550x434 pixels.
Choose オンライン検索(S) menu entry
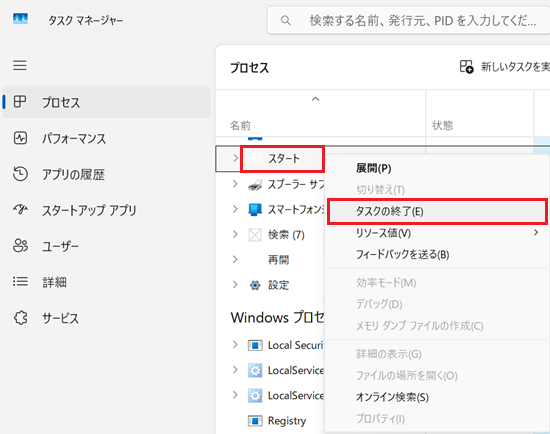point(437,397)
